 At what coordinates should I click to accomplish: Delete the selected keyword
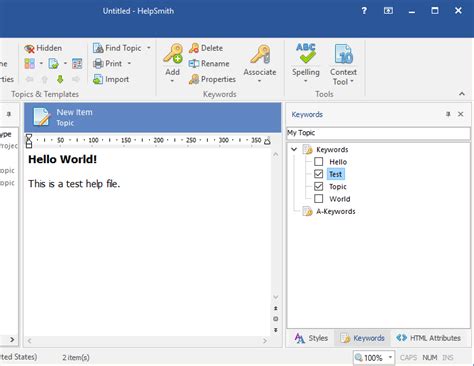pos(206,48)
